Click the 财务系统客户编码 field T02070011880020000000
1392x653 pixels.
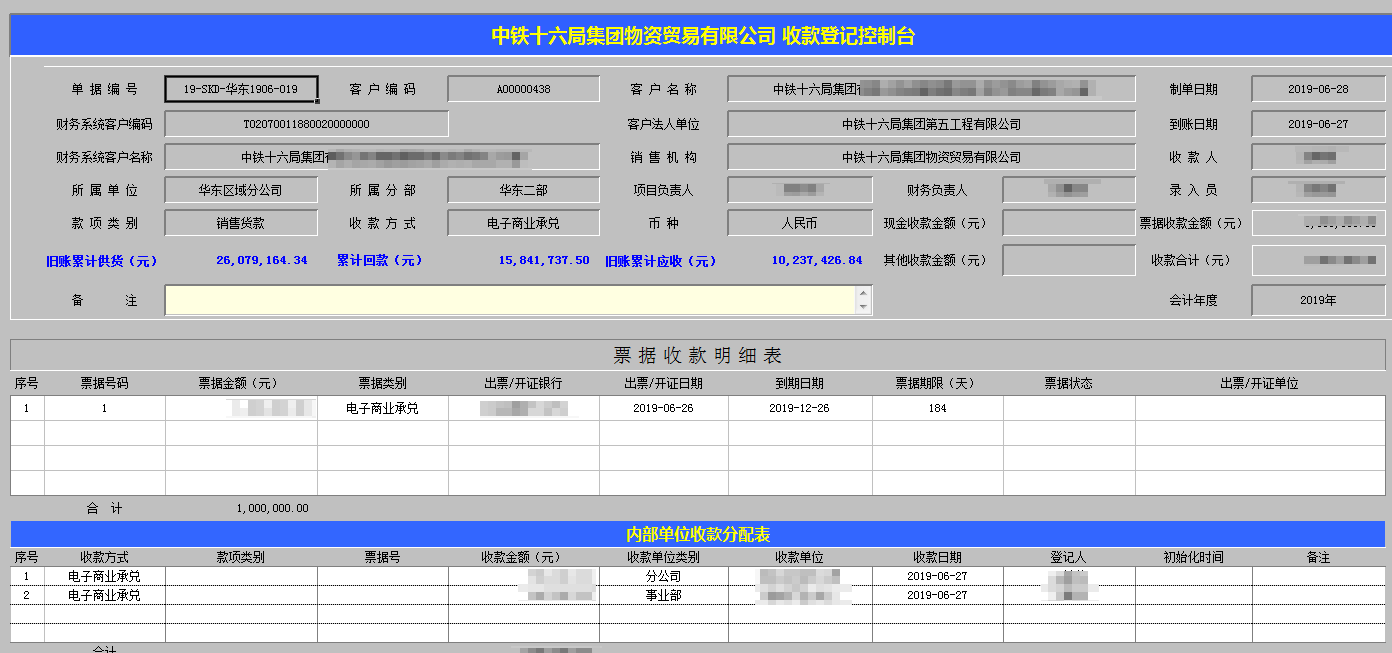click(307, 124)
